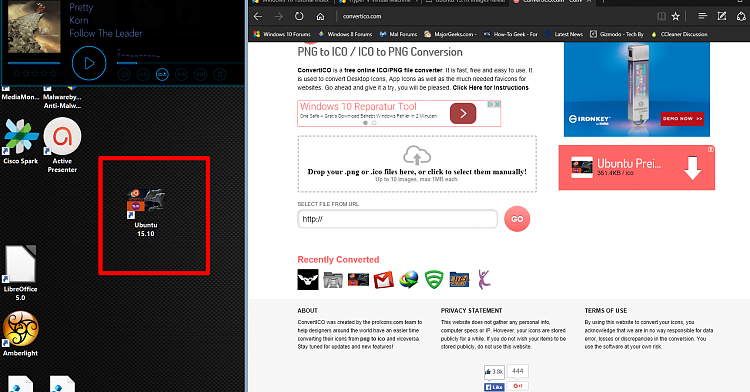Open the Internet Download Manager converted icon

coord(408,280)
